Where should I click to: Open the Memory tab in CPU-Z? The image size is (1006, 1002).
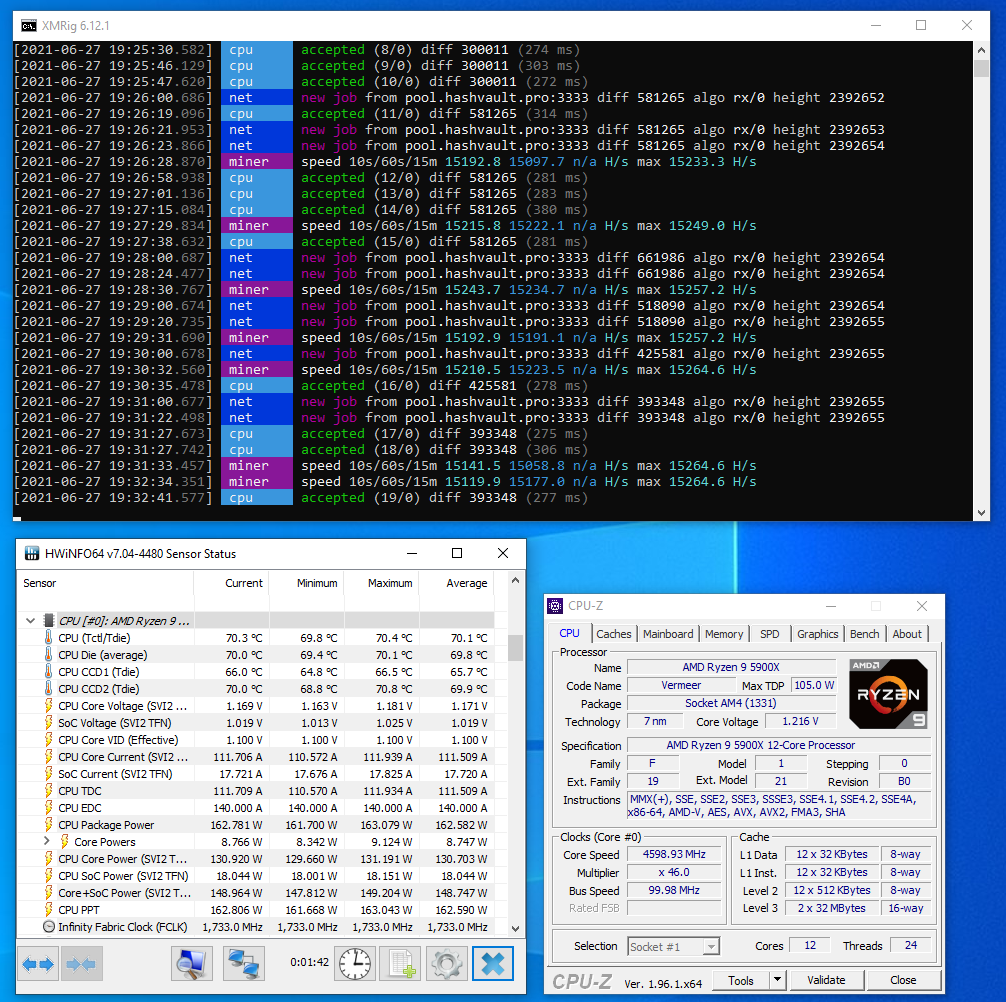tap(724, 634)
